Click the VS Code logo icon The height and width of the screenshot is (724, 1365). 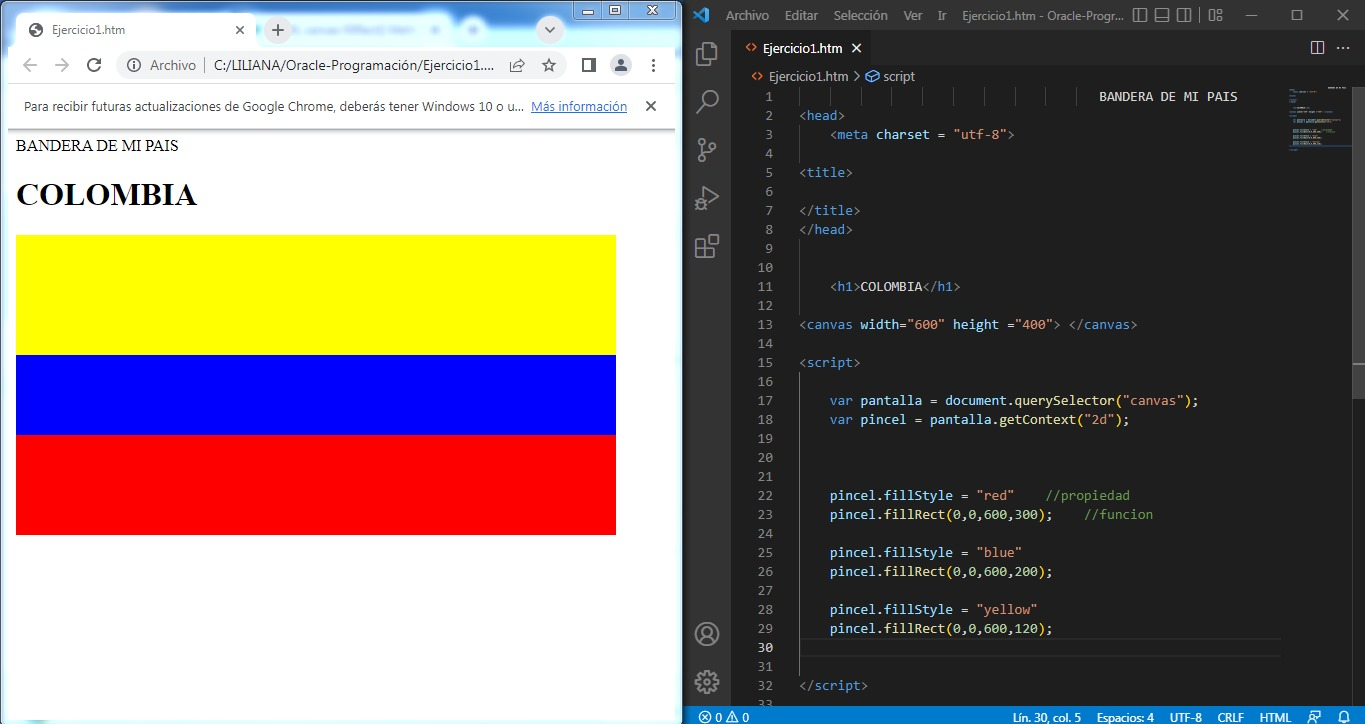click(x=701, y=15)
